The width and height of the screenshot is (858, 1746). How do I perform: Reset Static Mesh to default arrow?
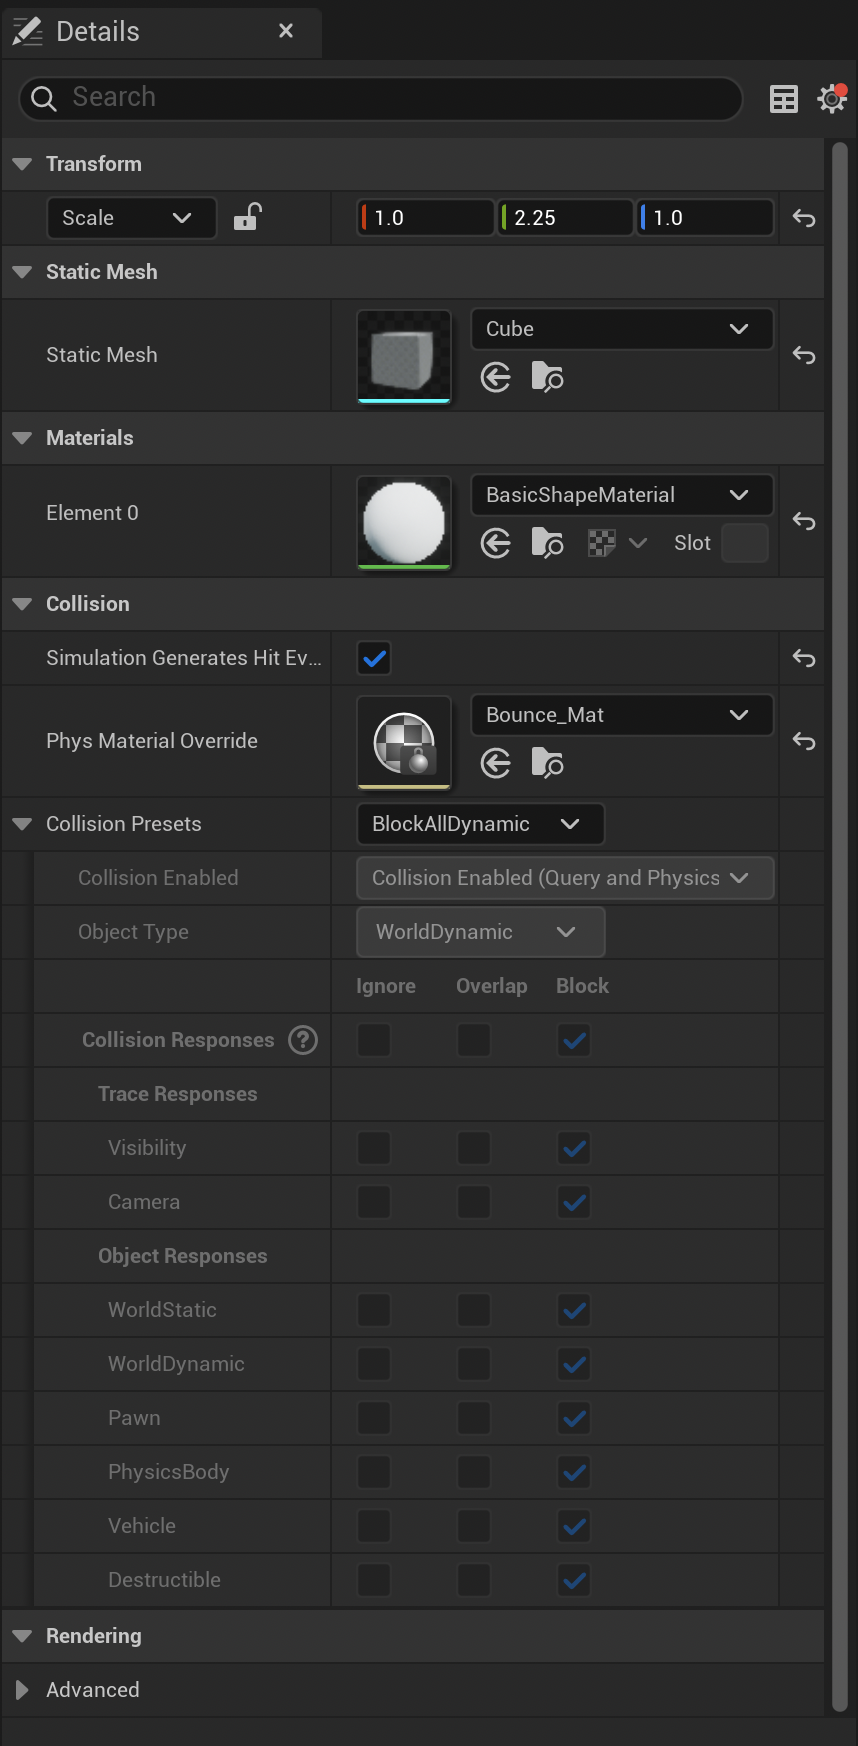point(804,355)
